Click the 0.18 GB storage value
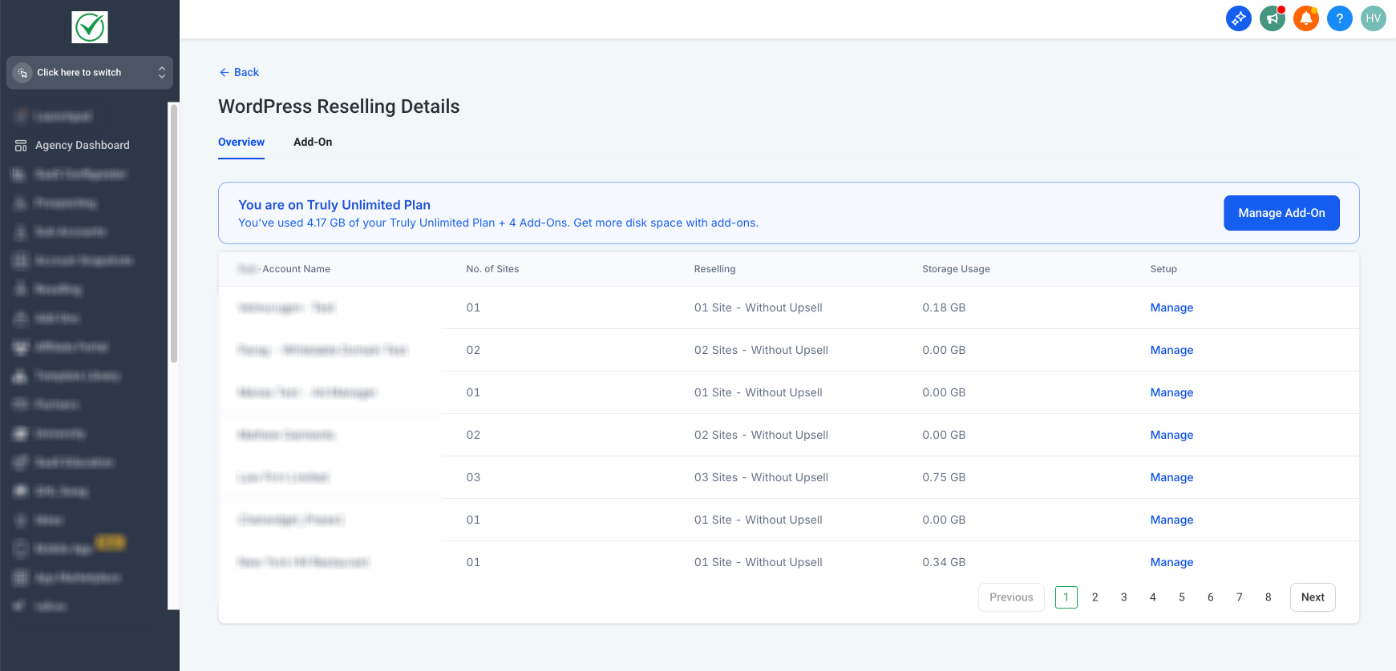This screenshot has height=671, width=1396. pyautogui.click(x=944, y=308)
